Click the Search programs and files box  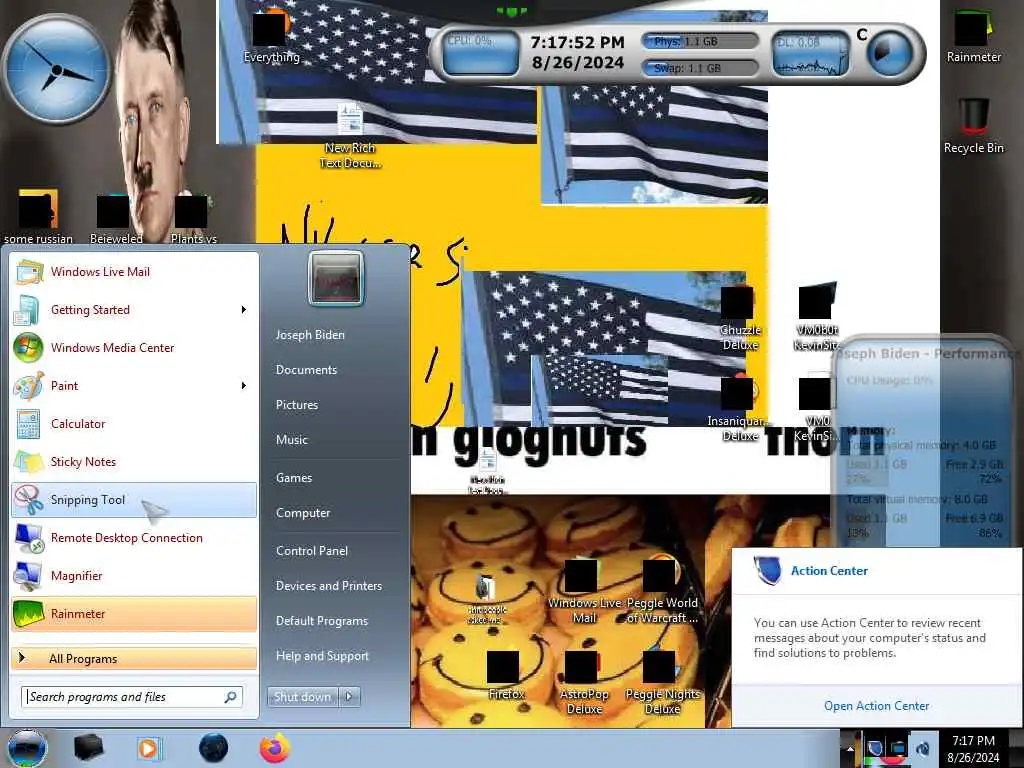point(133,697)
